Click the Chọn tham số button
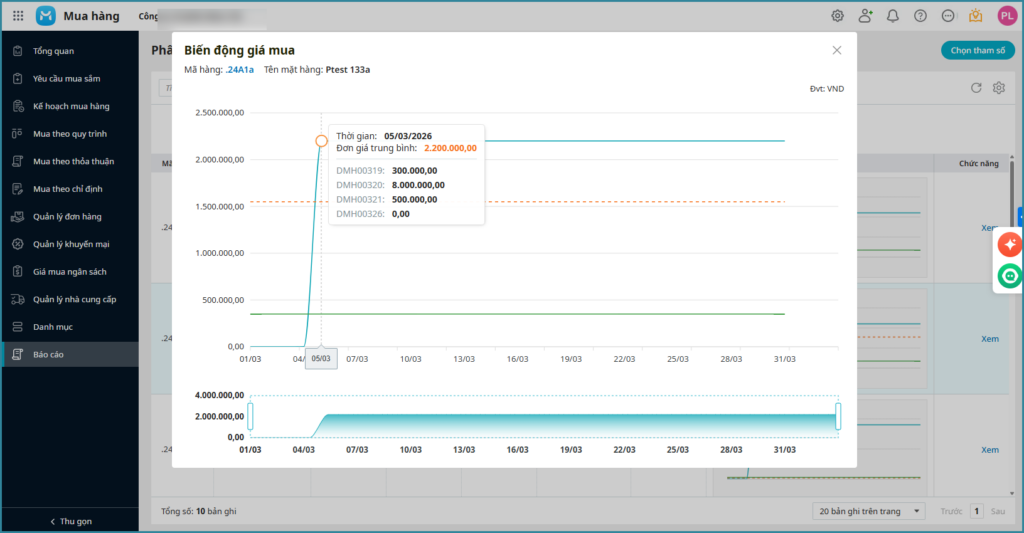1024x533 pixels. click(x=977, y=51)
